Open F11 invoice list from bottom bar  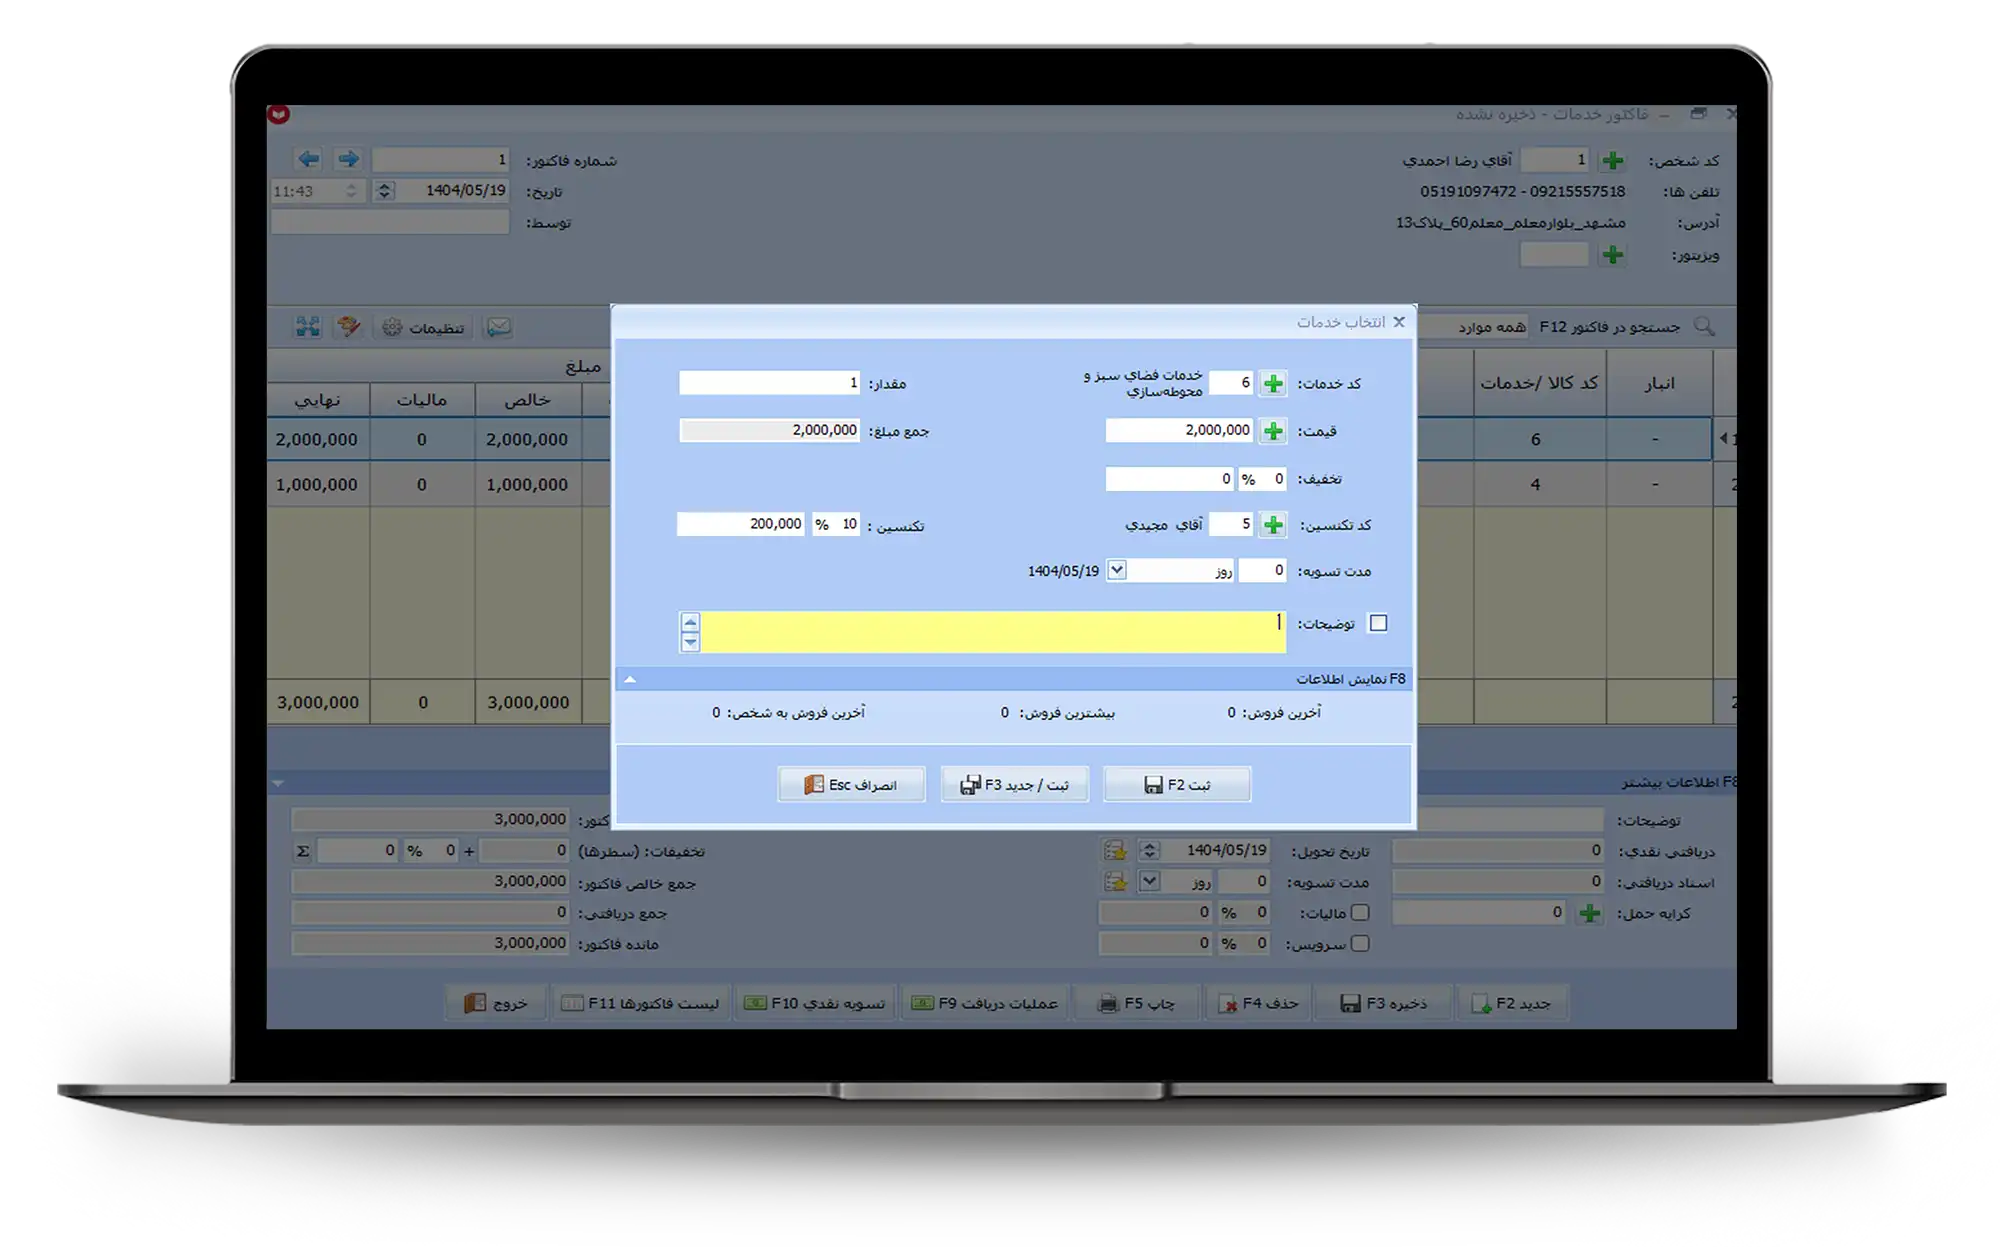640,1003
